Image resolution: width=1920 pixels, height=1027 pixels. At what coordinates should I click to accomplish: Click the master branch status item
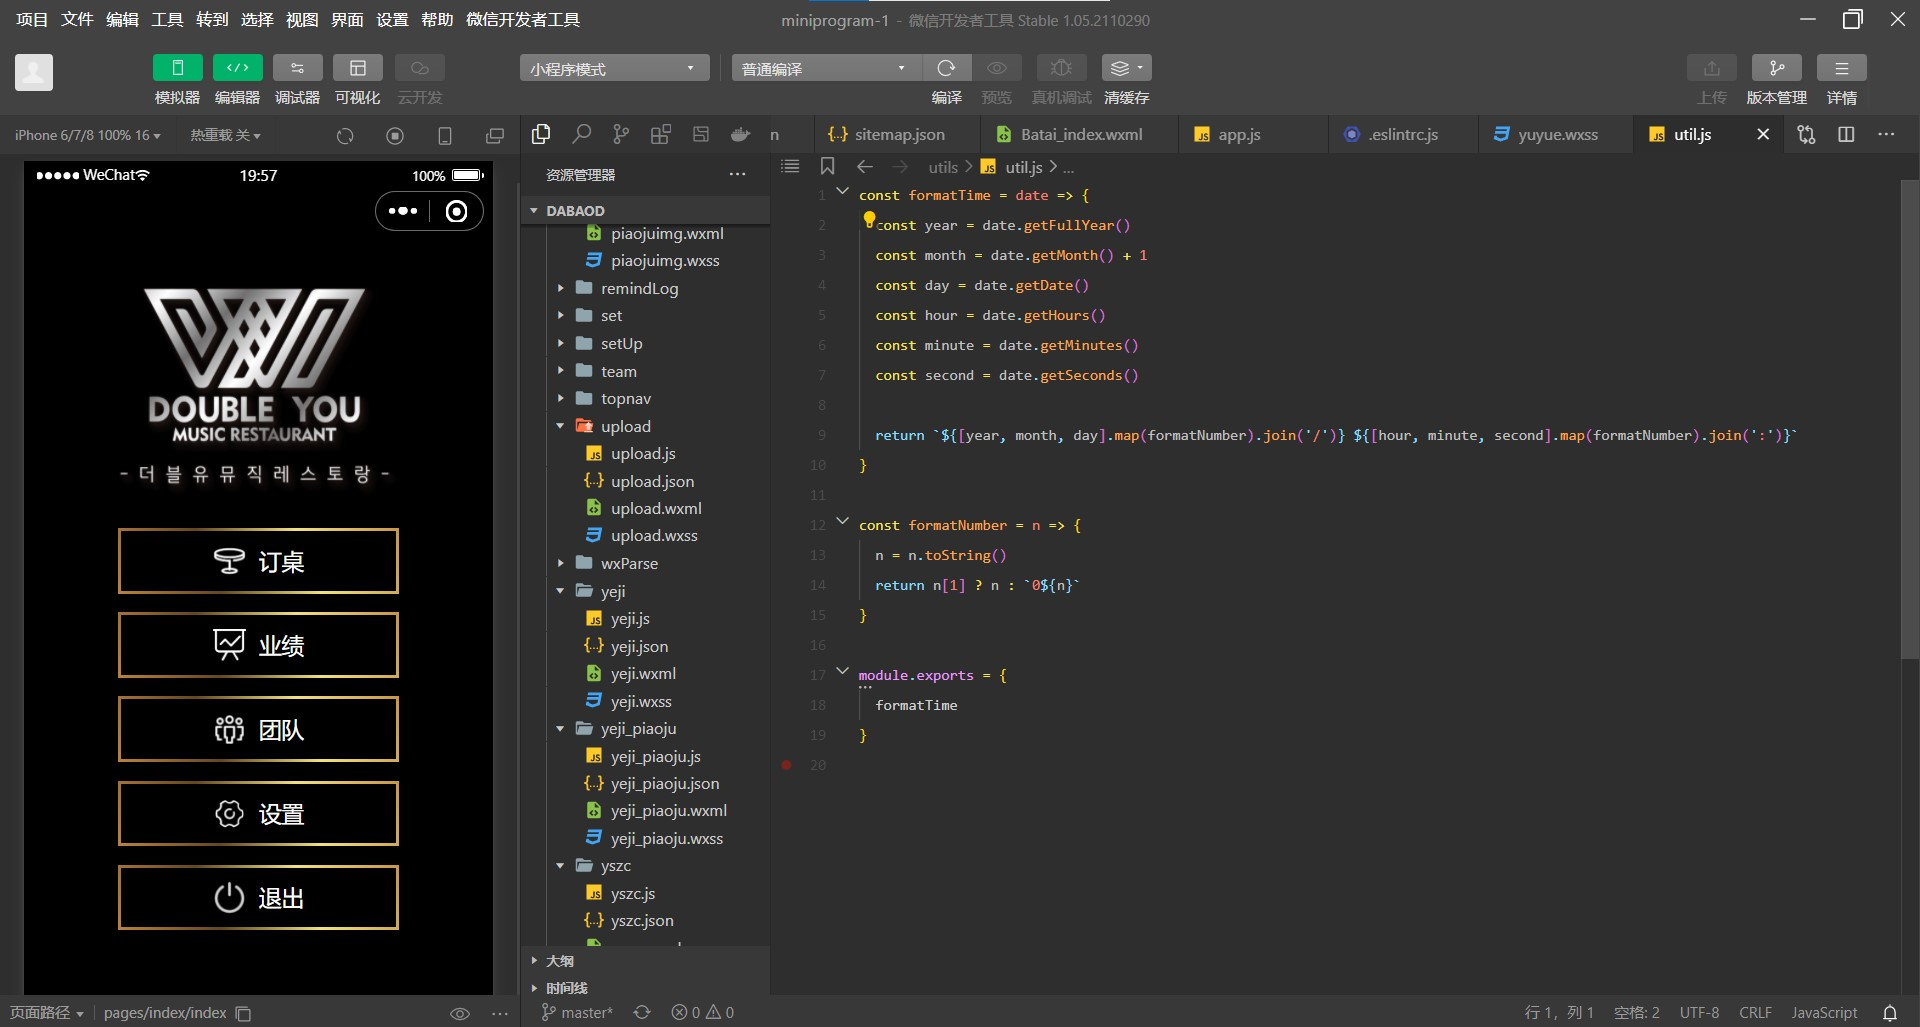(x=577, y=1012)
